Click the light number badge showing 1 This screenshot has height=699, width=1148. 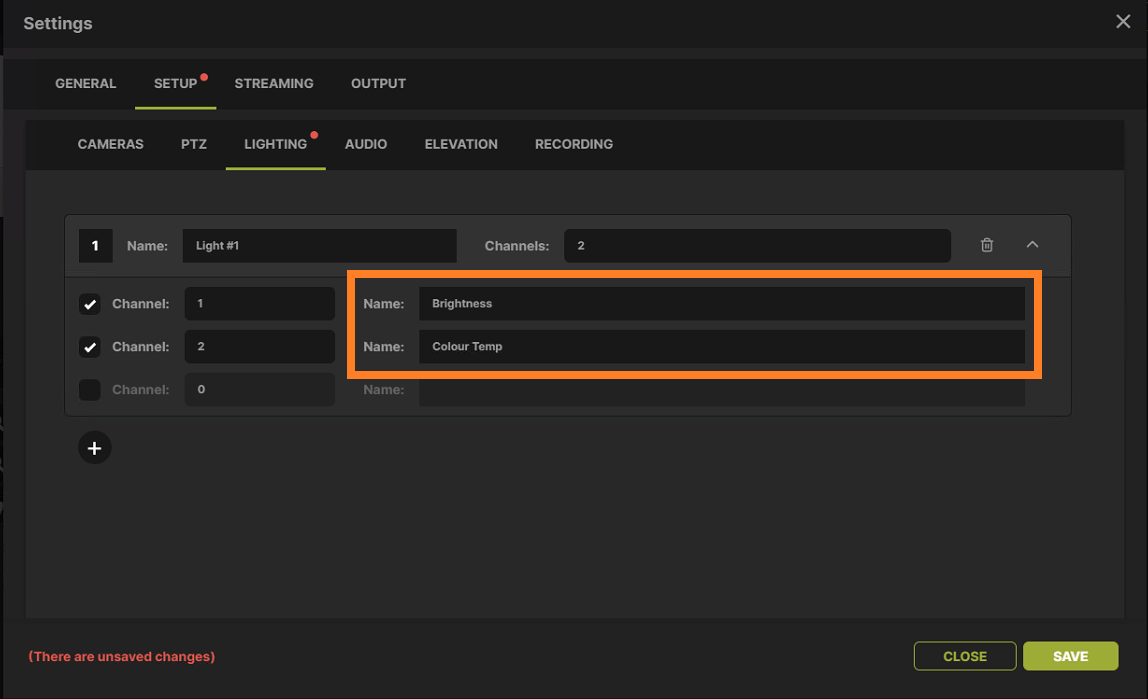click(95, 245)
